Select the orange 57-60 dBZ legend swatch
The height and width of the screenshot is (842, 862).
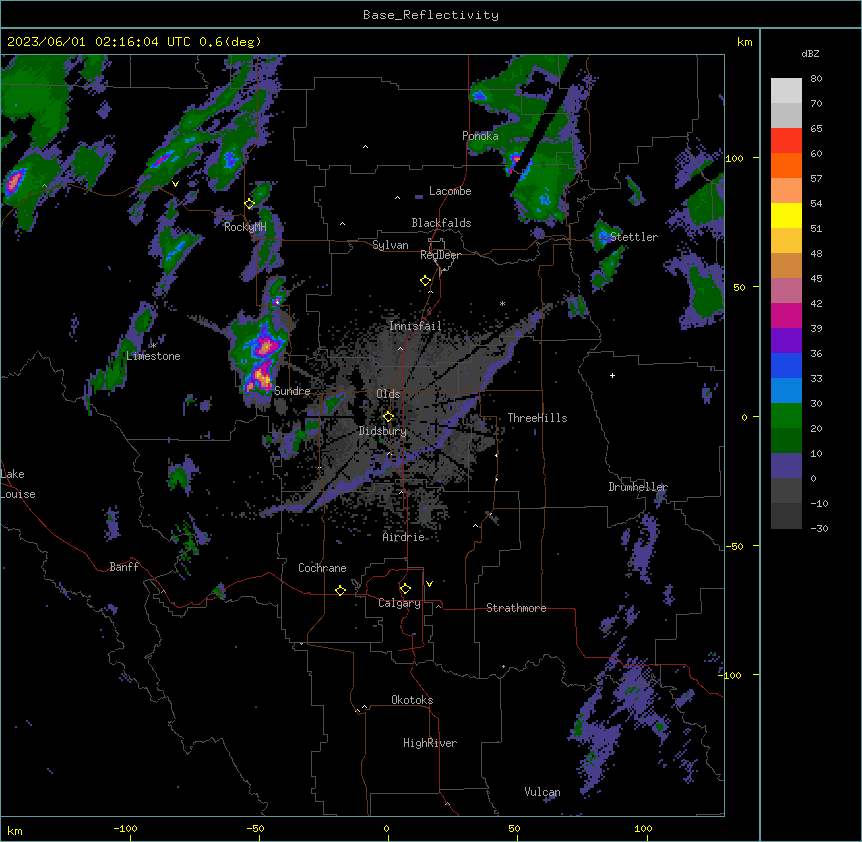[786, 165]
